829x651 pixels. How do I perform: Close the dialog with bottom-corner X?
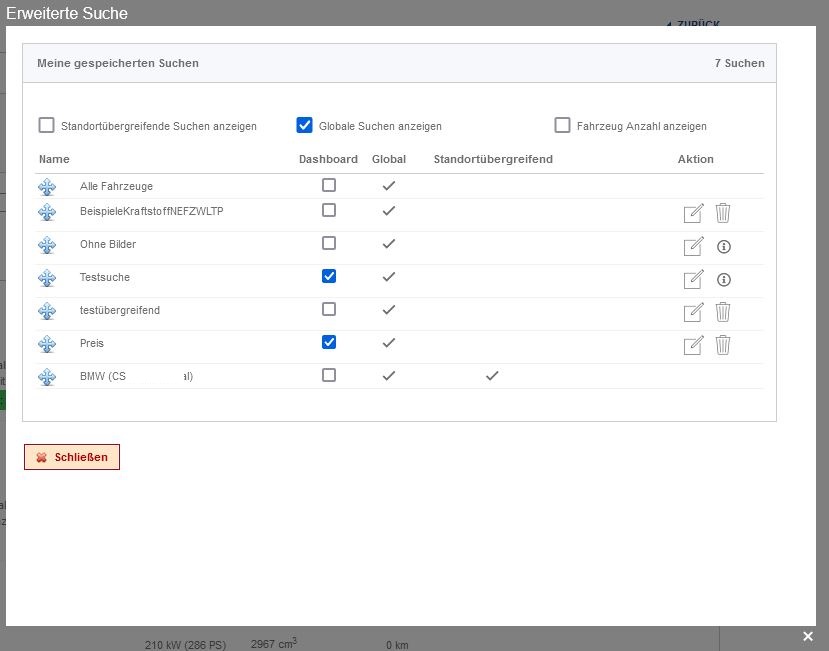[808, 636]
